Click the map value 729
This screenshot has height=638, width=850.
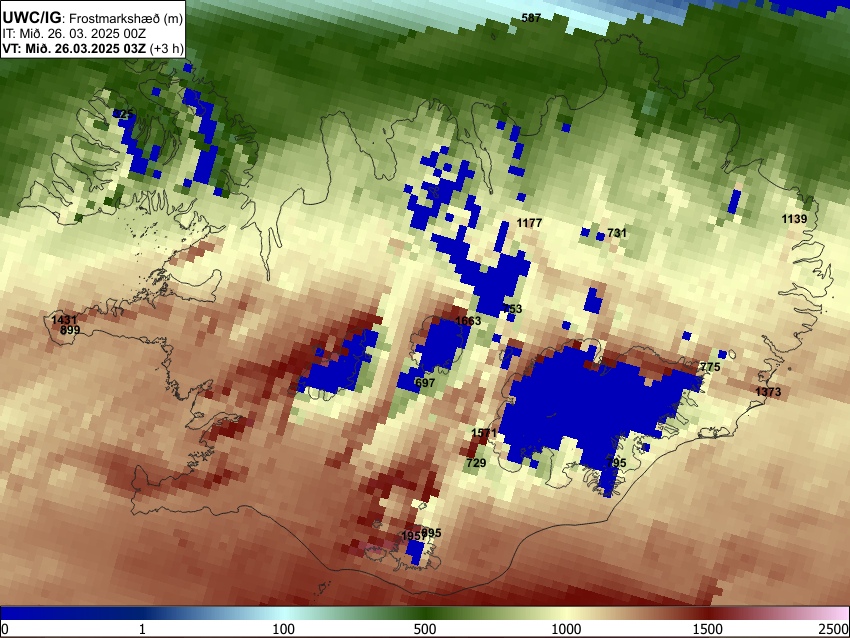click(476, 463)
